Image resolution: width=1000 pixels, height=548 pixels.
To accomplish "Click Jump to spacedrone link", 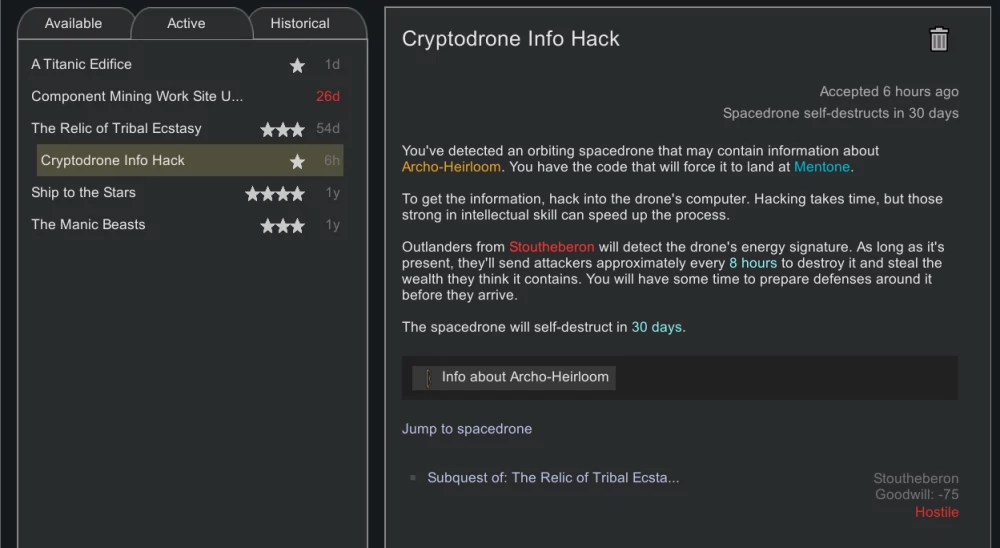I will pos(467,429).
